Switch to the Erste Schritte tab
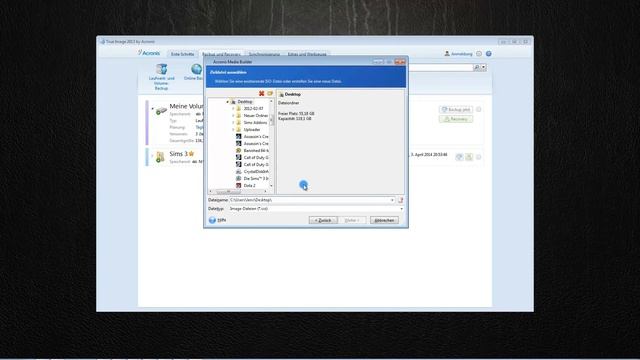Screen dimensions: 640x360 pyautogui.click(x=182, y=54)
